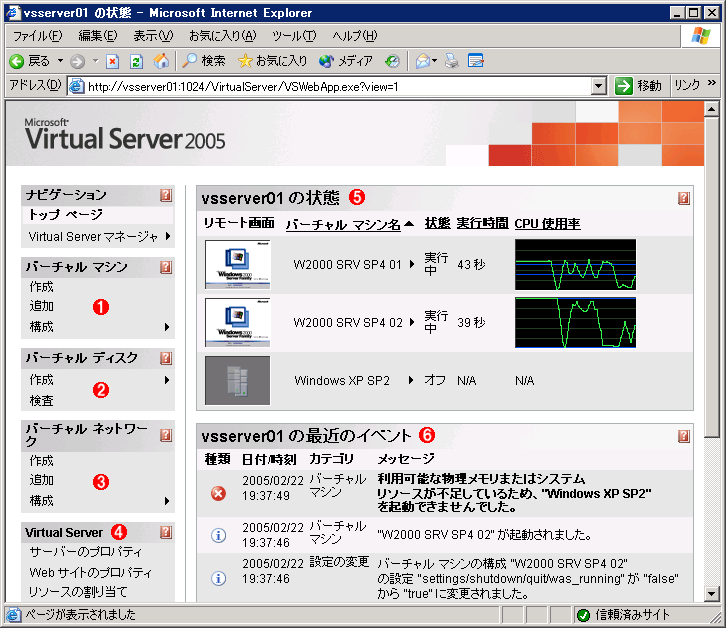Open W2000 SRV SP4 01 remote screen thumbnail
The height and width of the screenshot is (628, 726).
[x=238, y=264]
